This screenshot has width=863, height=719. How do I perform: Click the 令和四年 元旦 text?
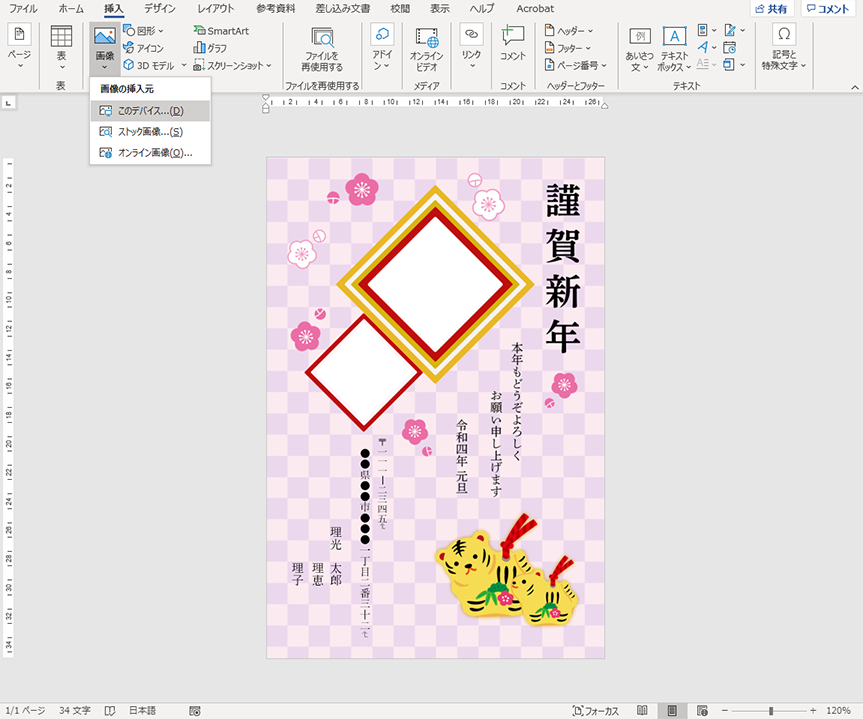pos(462,456)
